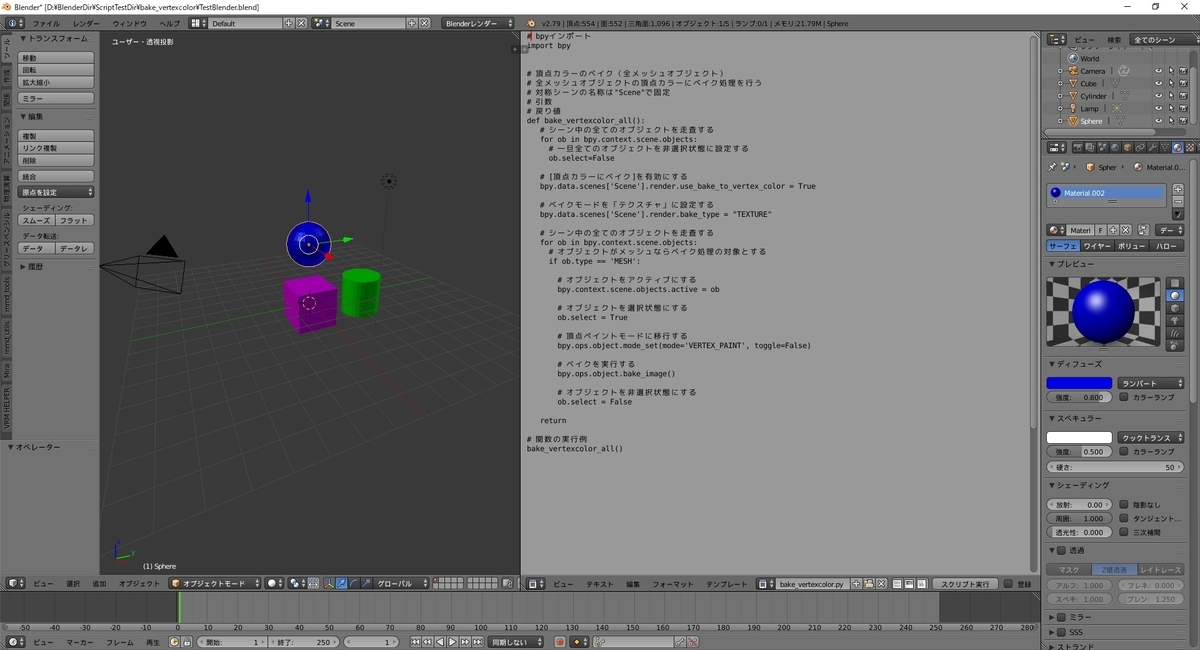The height and width of the screenshot is (650, 1200).
Task: Toggle Lamp selectability cursor icon
Action: point(1171,108)
